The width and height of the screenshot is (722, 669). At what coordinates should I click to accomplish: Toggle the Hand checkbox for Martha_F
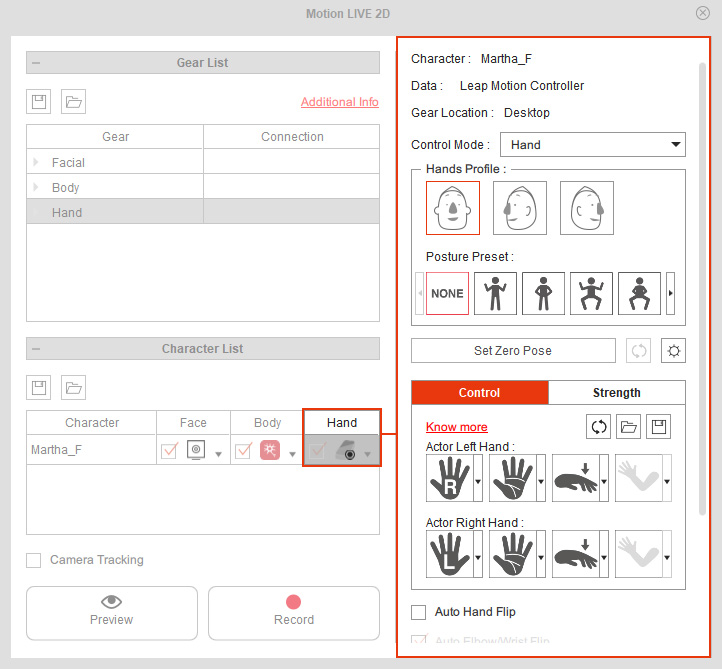coord(318,450)
